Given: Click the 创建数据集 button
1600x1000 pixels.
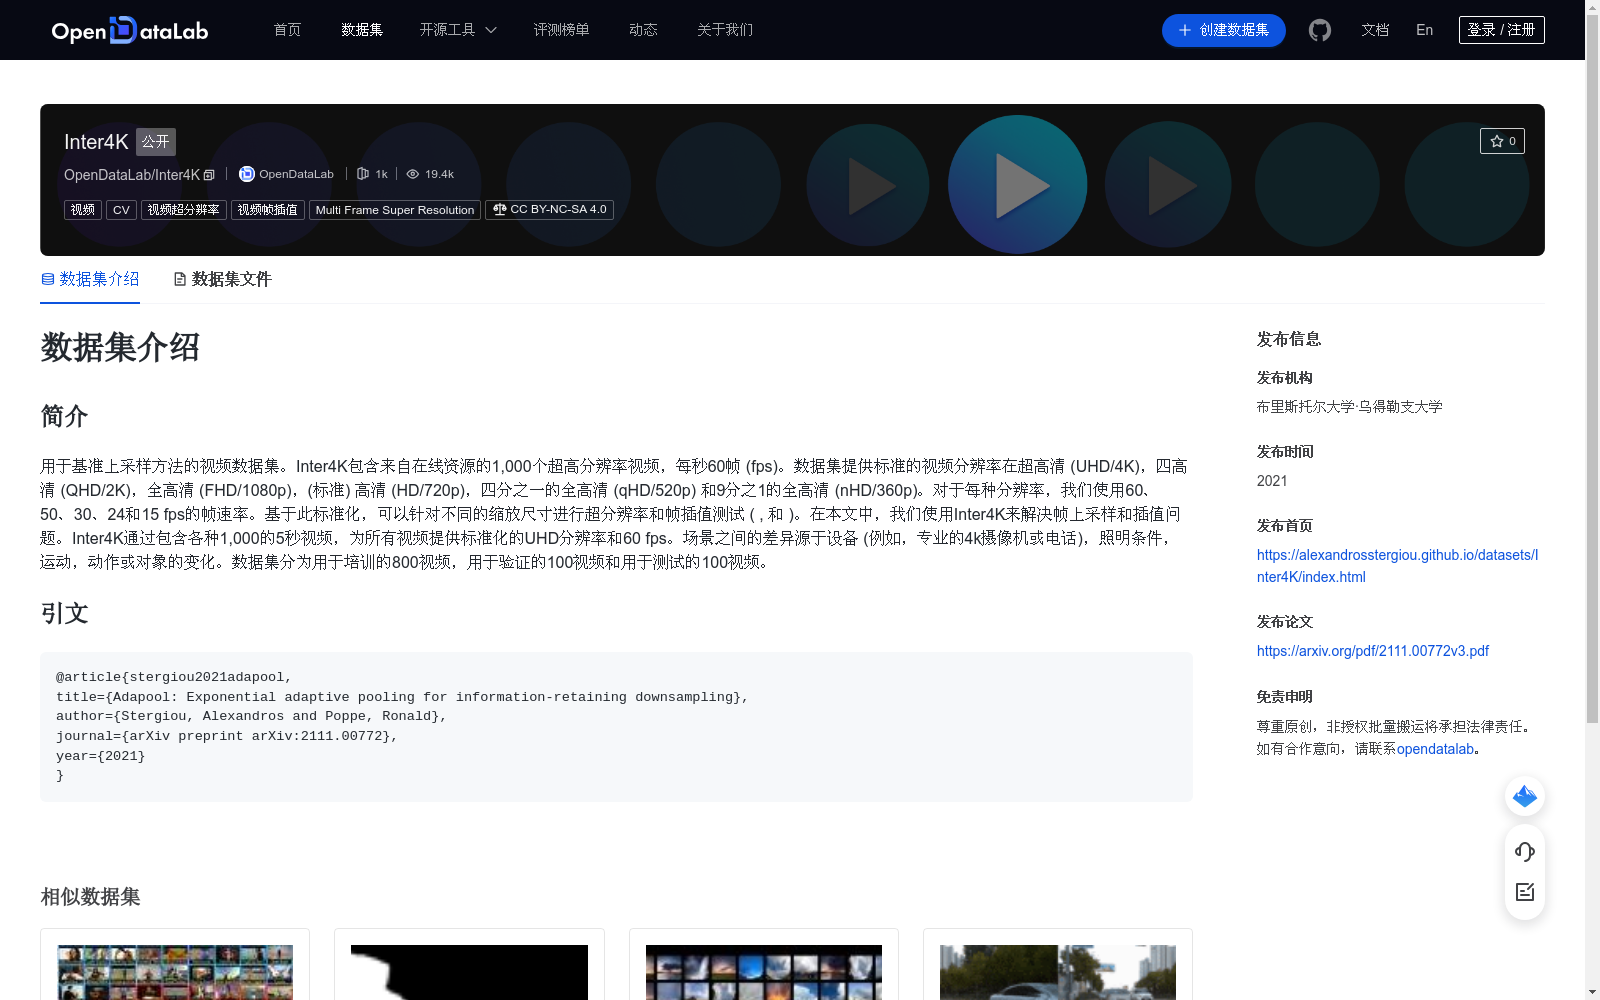Looking at the screenshot, I should (x=1224, y=30).
